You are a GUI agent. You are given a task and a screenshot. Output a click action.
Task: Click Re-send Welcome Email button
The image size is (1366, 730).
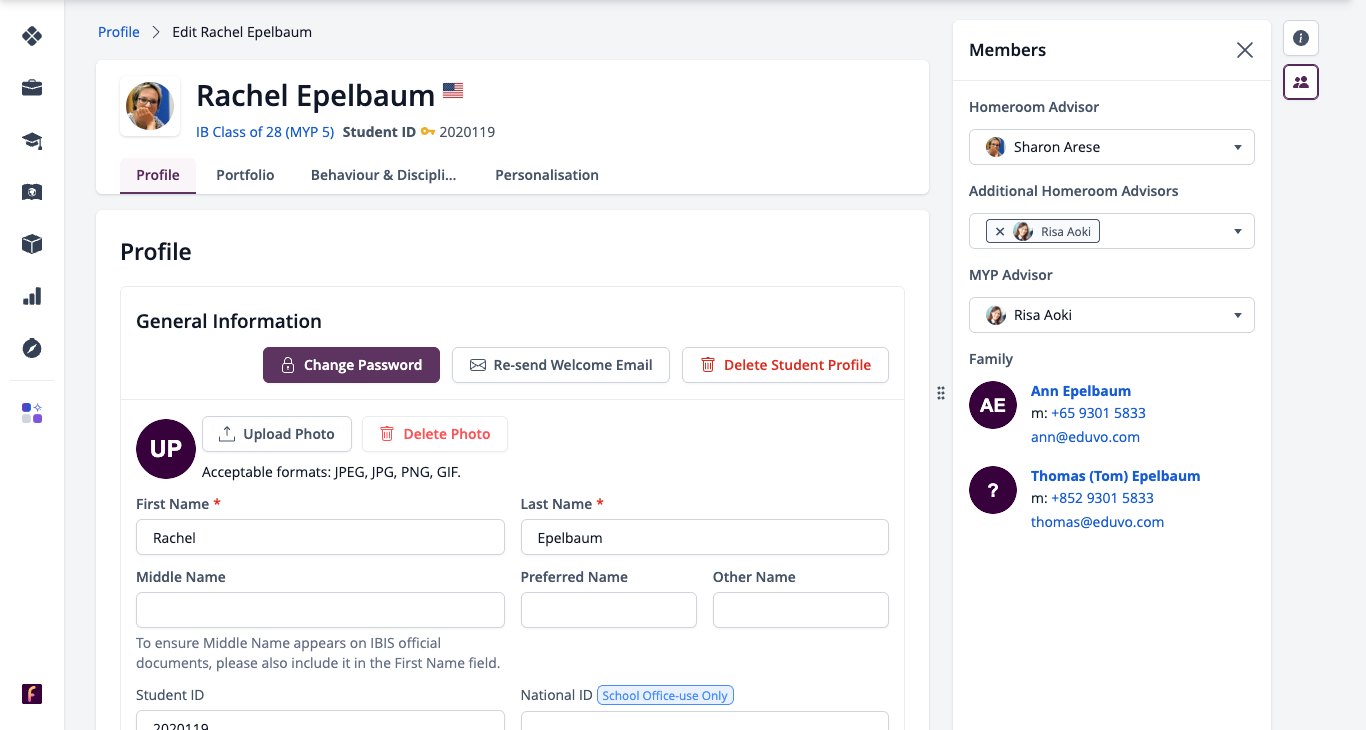click(x=560, y=365)
